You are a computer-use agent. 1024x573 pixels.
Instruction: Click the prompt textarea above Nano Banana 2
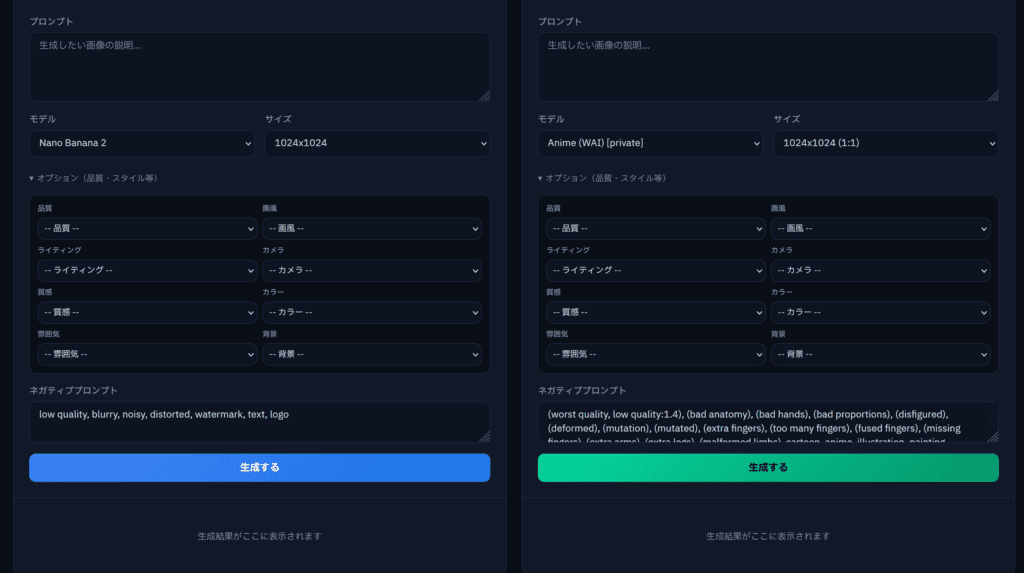(259, 67)
